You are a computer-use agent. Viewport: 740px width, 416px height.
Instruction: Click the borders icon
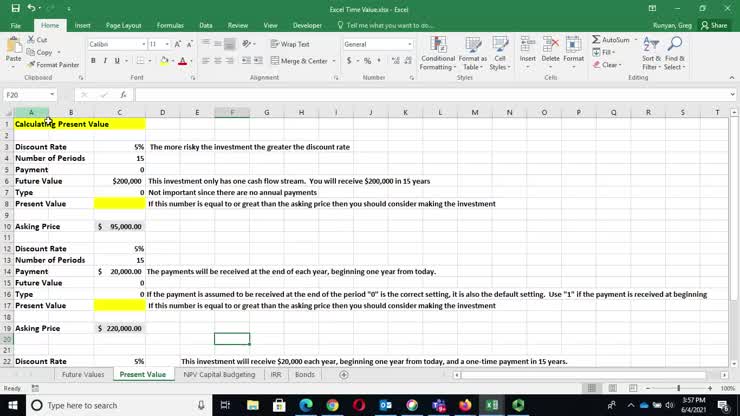click(x=140, y=61)
